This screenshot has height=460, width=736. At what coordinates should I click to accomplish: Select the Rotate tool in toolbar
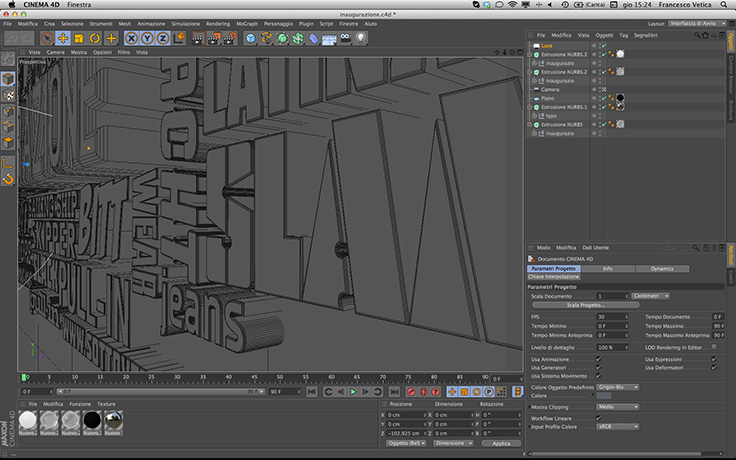click(95, 38)
